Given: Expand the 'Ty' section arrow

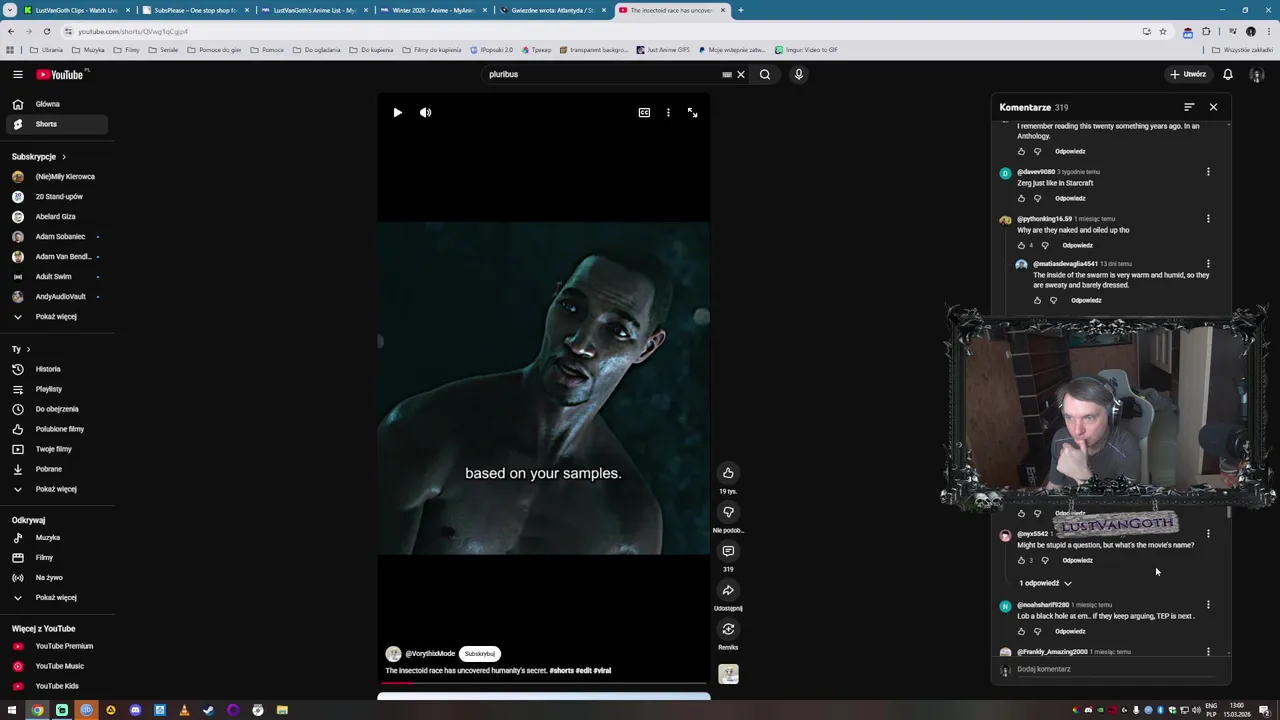Looking at the screenshot, I should click(28, 349).
